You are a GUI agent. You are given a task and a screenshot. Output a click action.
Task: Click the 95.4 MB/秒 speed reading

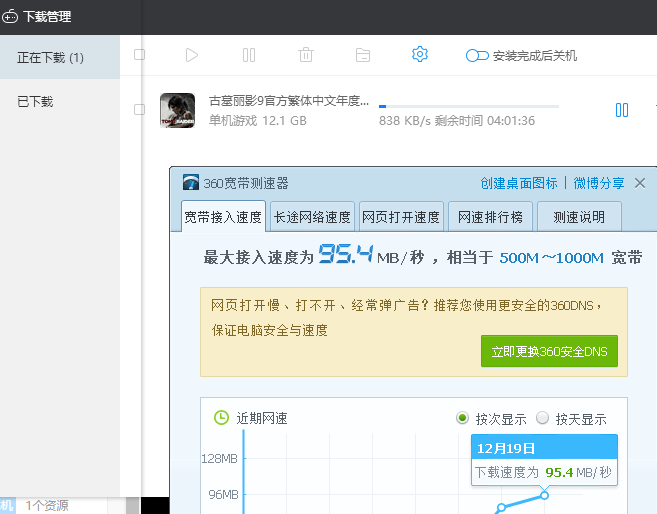pyautogui.click(x=371, y=254)
